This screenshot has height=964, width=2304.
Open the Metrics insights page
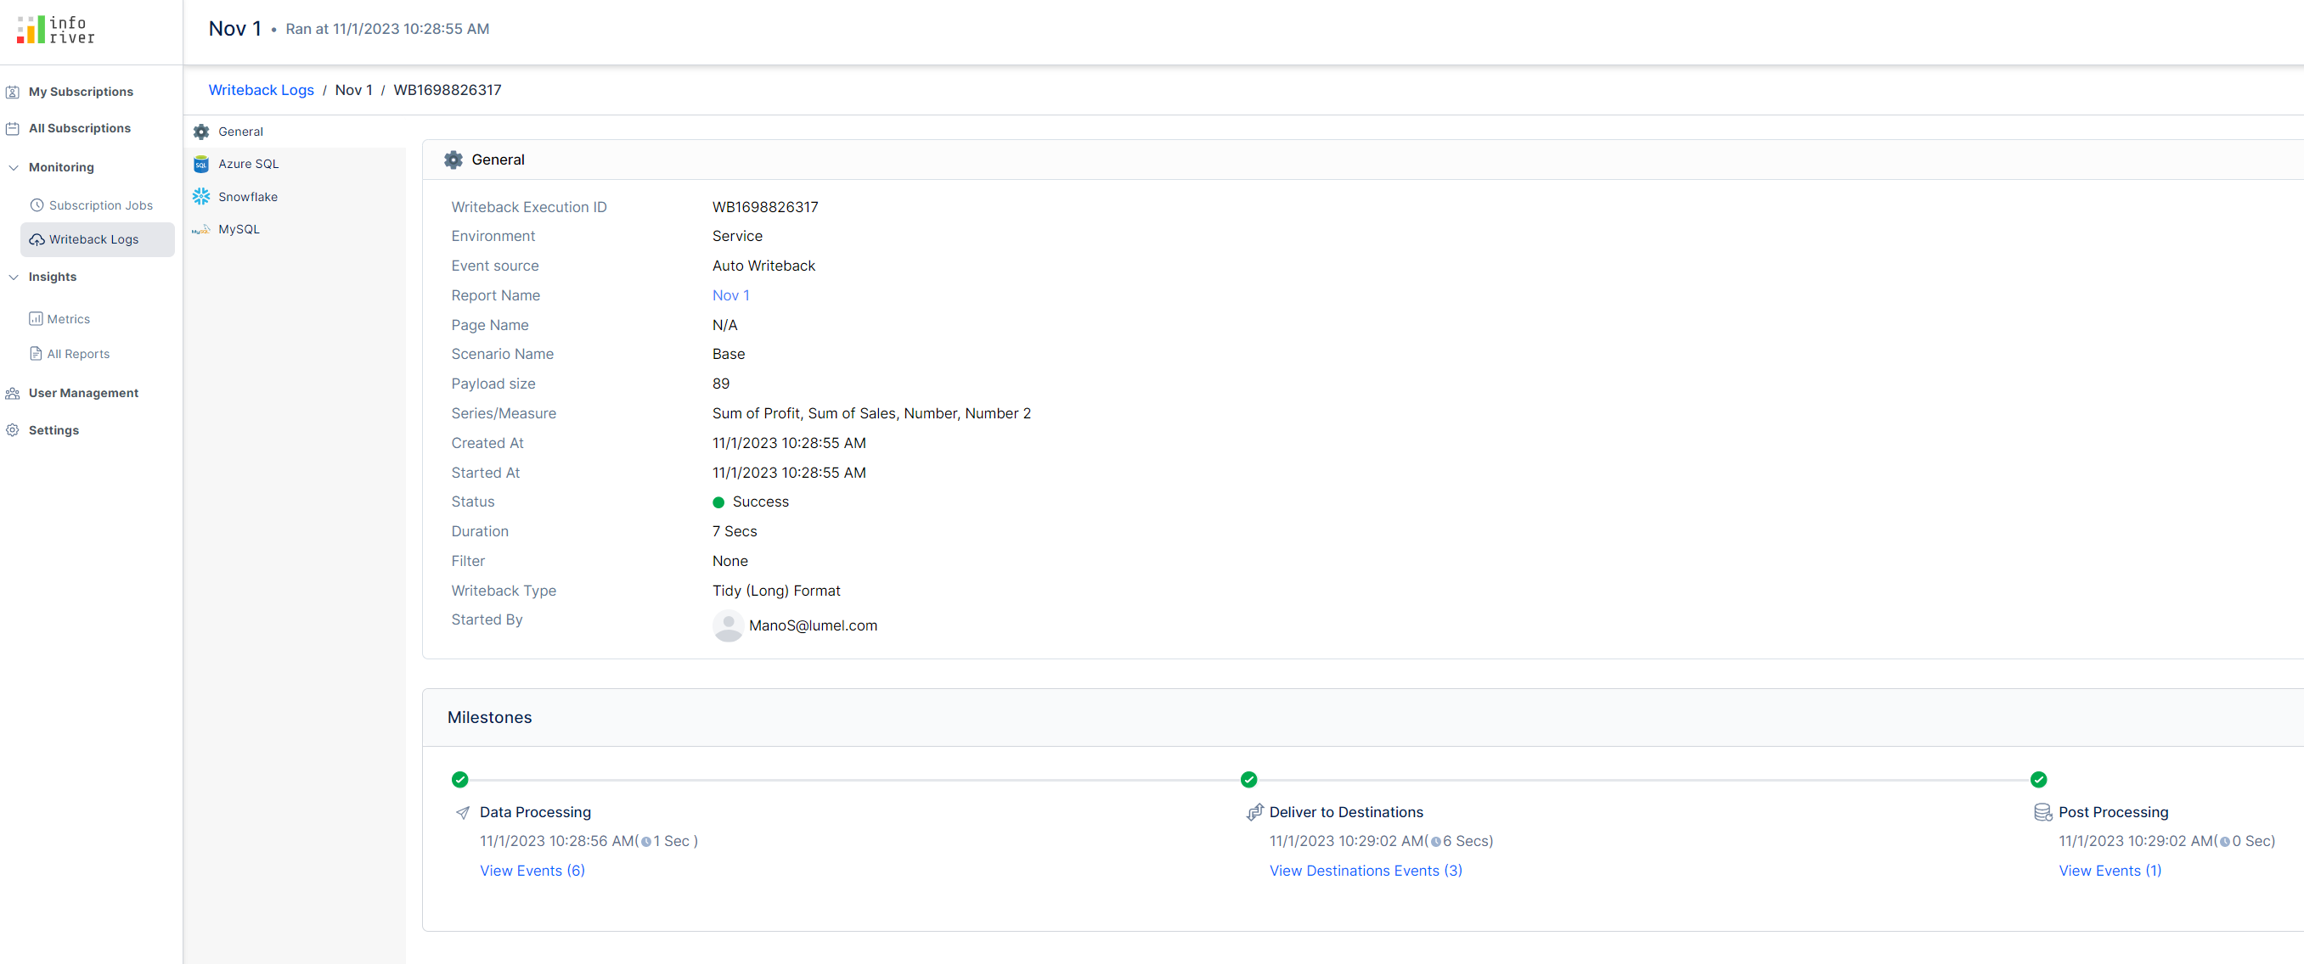click(68, 319)
